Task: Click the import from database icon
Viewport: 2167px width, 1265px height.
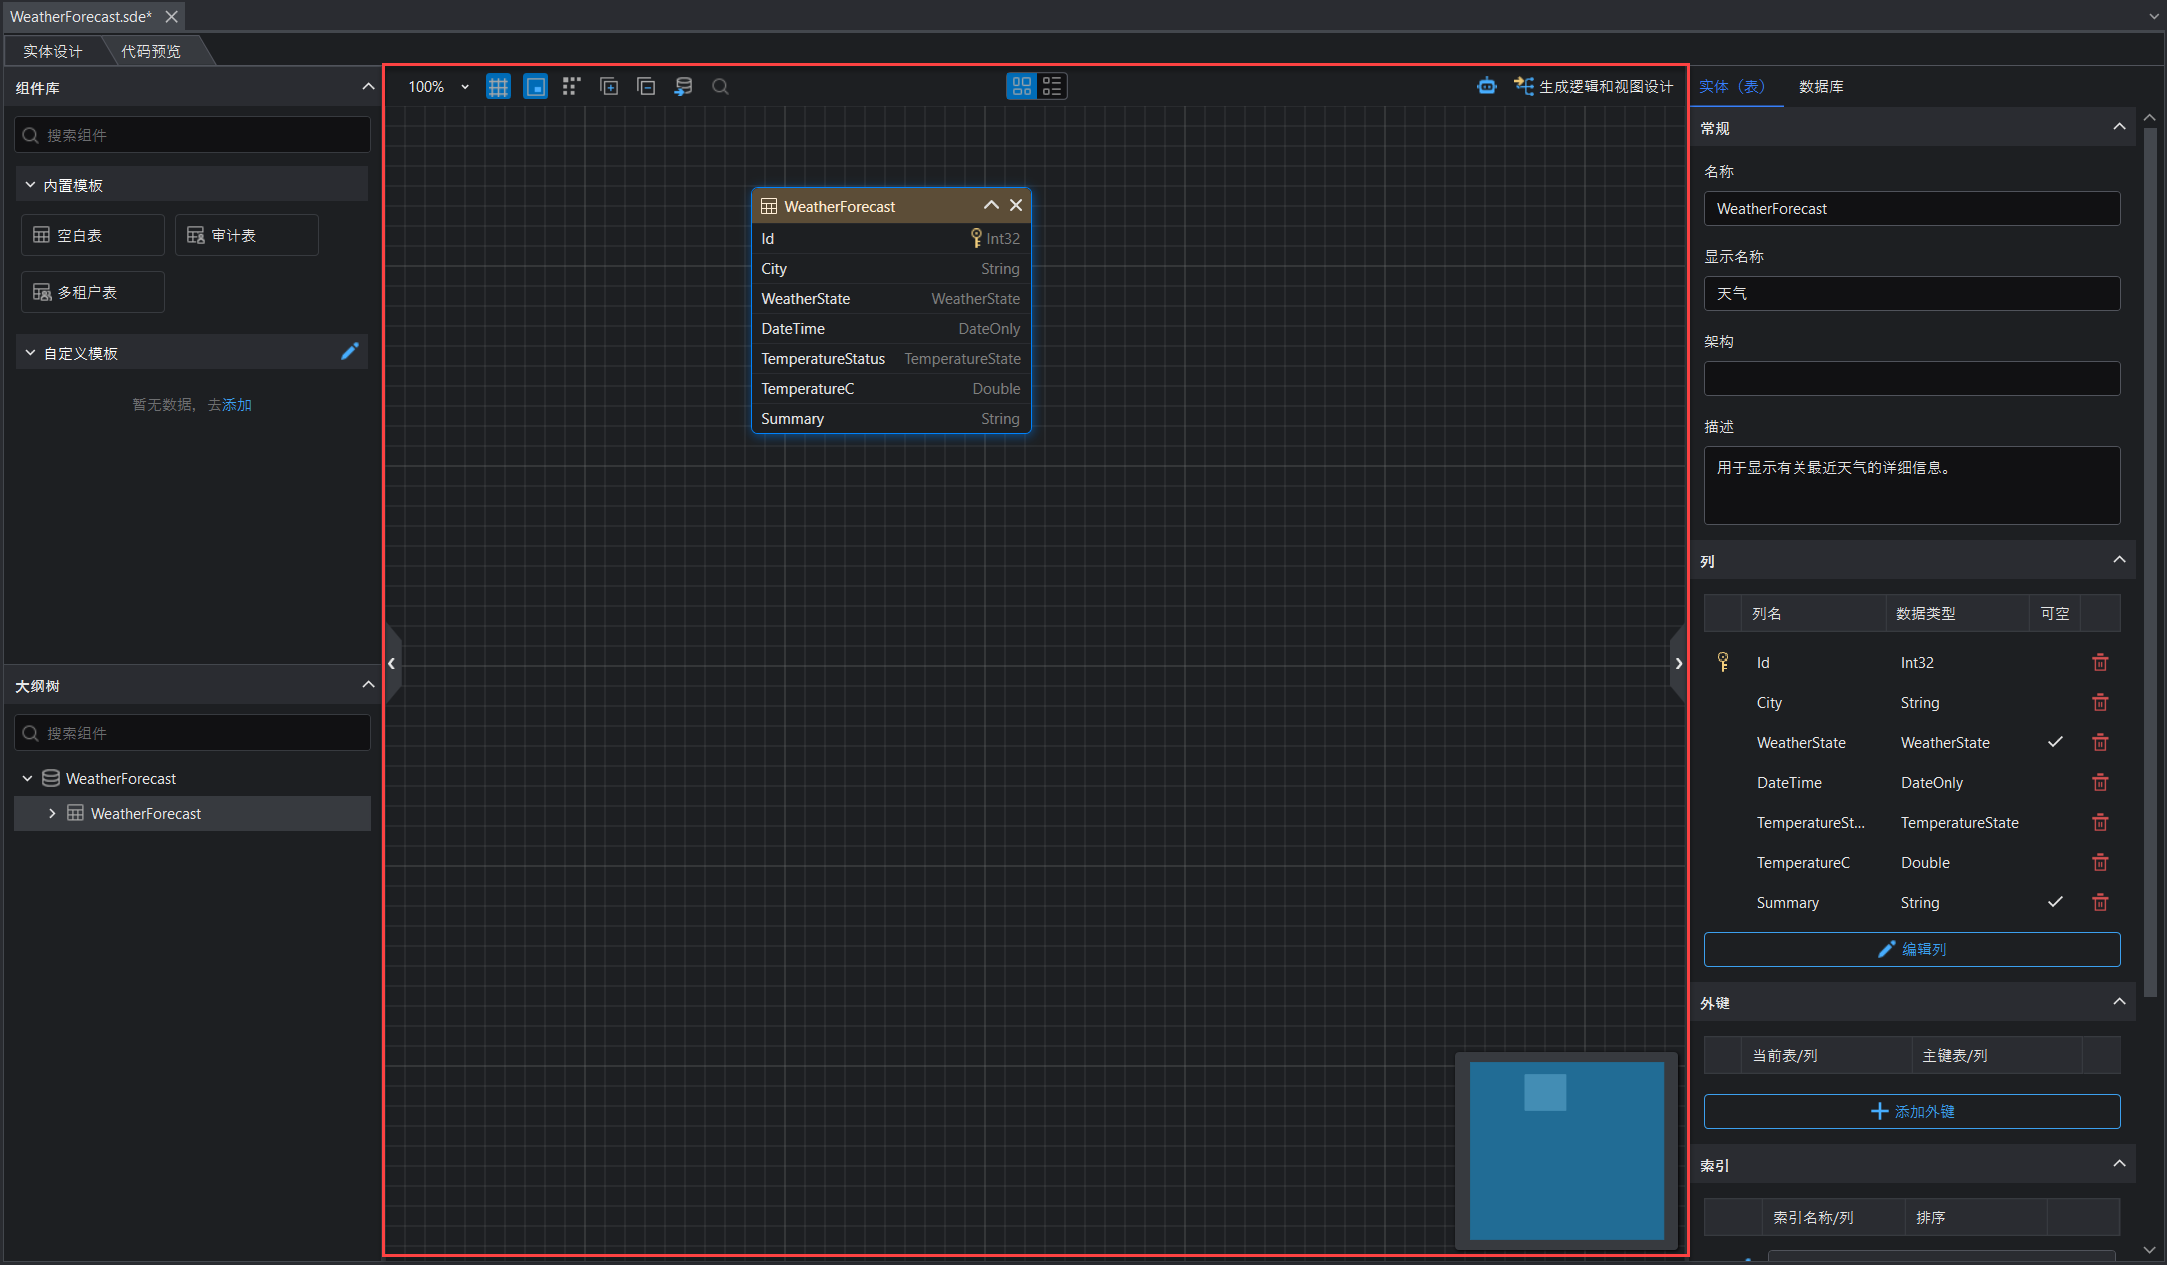Action: (683, 87)
